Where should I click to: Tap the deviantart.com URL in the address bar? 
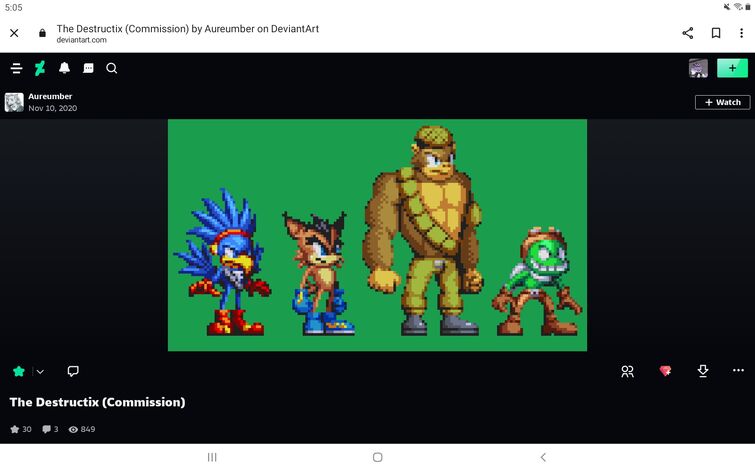point(81,40)
